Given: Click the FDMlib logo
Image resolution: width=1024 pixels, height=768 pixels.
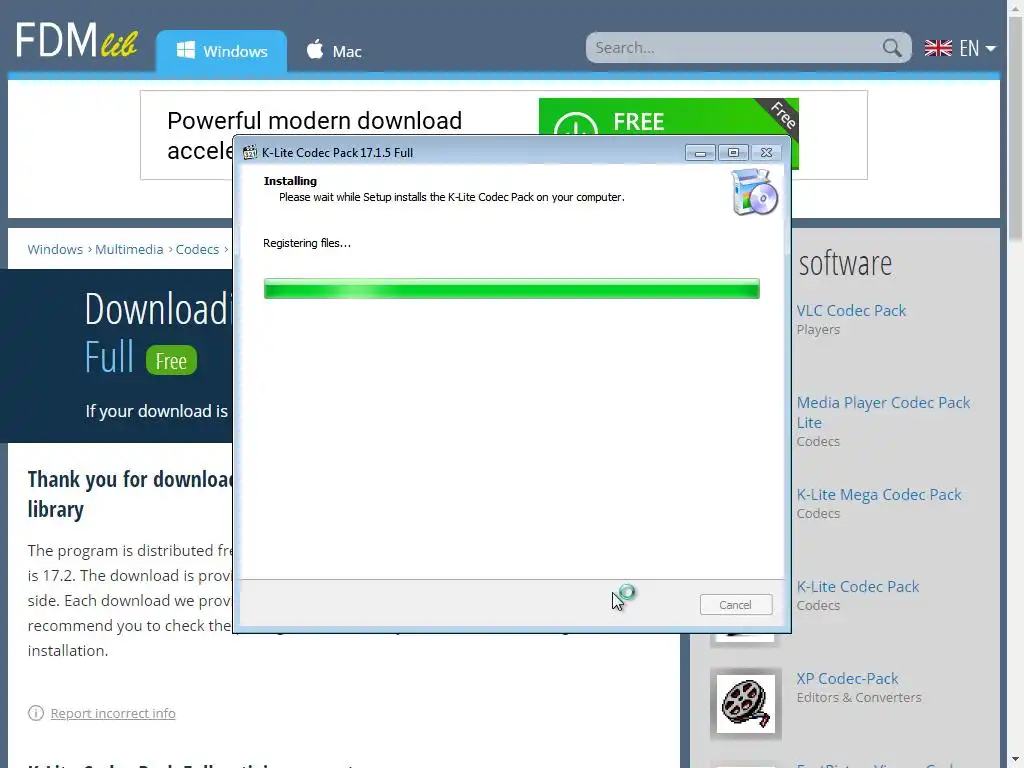Looking at the screenshot, I should [x=76, y=40].
